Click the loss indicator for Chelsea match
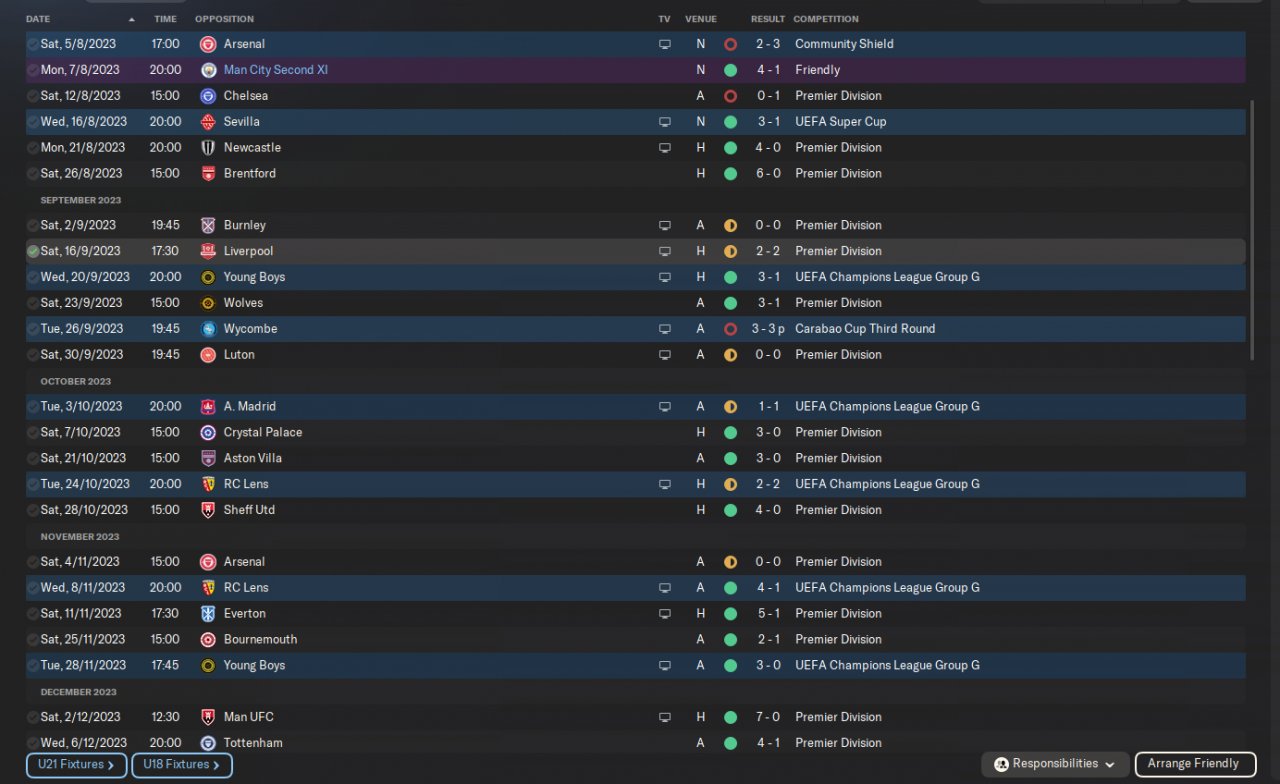The width and height of the screenshot is (1280, 784). [x=730, y=96]
